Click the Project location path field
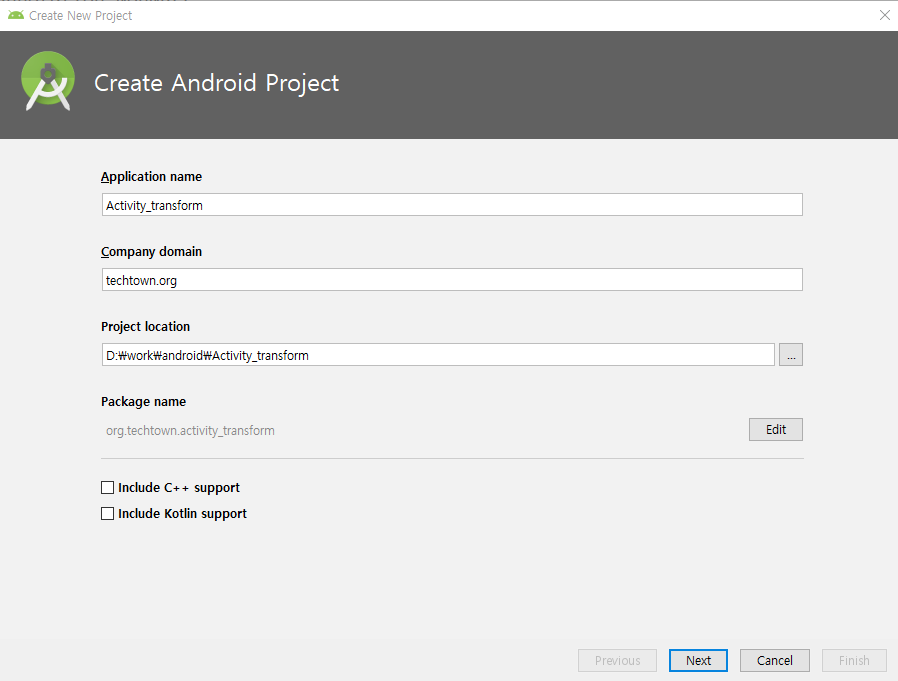 pyautogui.click(x=438, y=355)
